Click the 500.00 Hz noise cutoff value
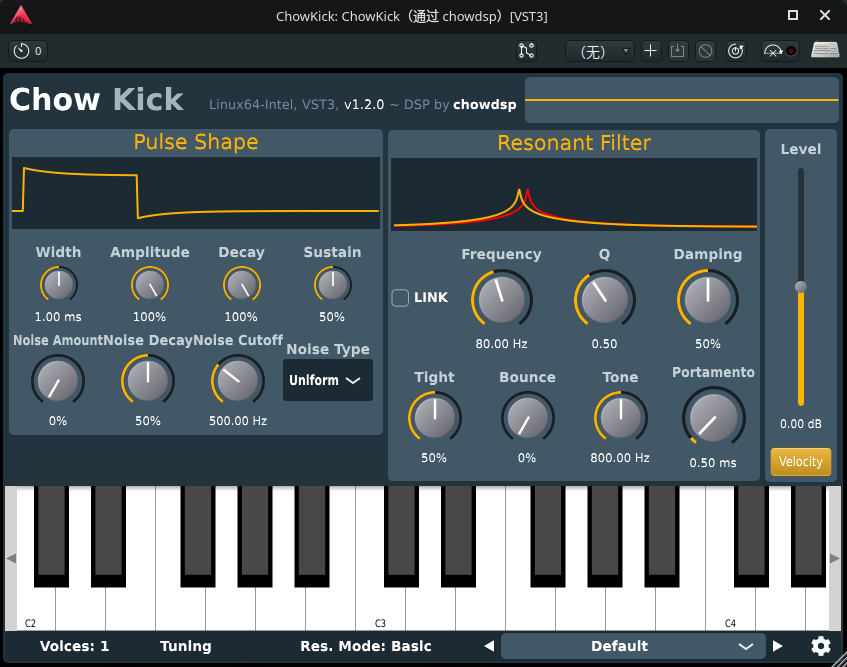 tap(238, 421)
